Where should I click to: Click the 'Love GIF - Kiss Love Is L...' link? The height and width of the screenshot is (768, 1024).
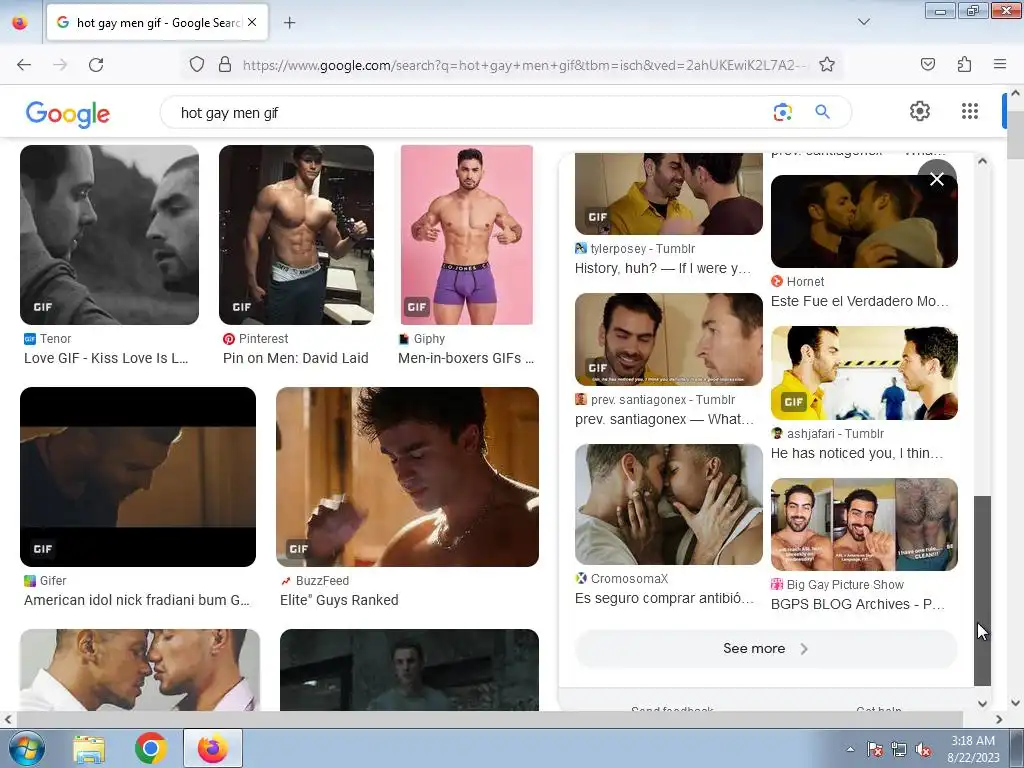106,358
